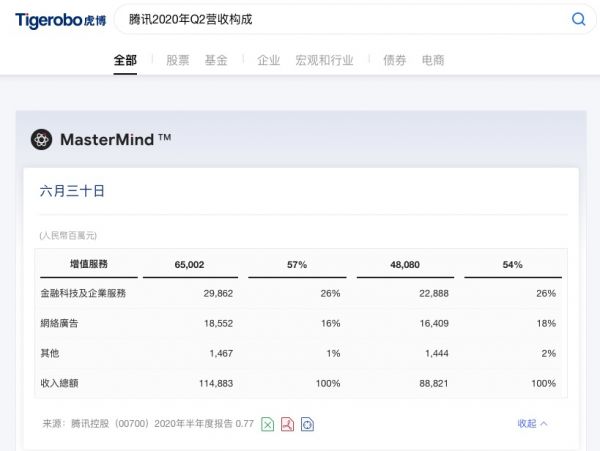Switch to the 债券 tab

coord(394,60)
